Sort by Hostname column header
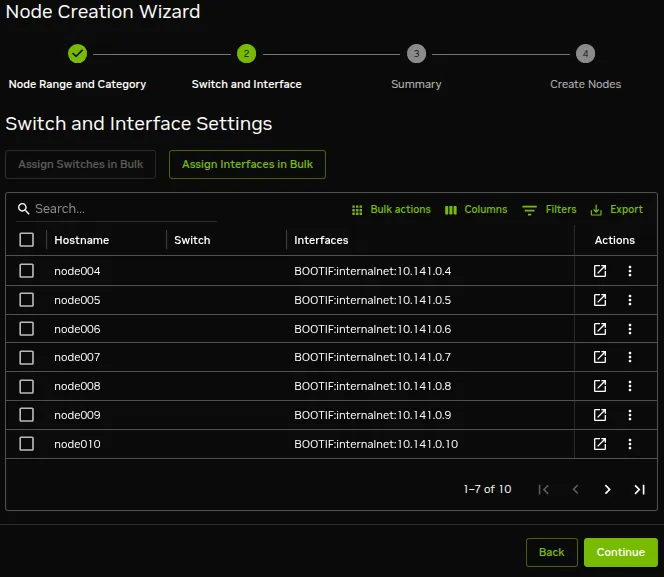 pyautogui.click(x=82, y=240)
